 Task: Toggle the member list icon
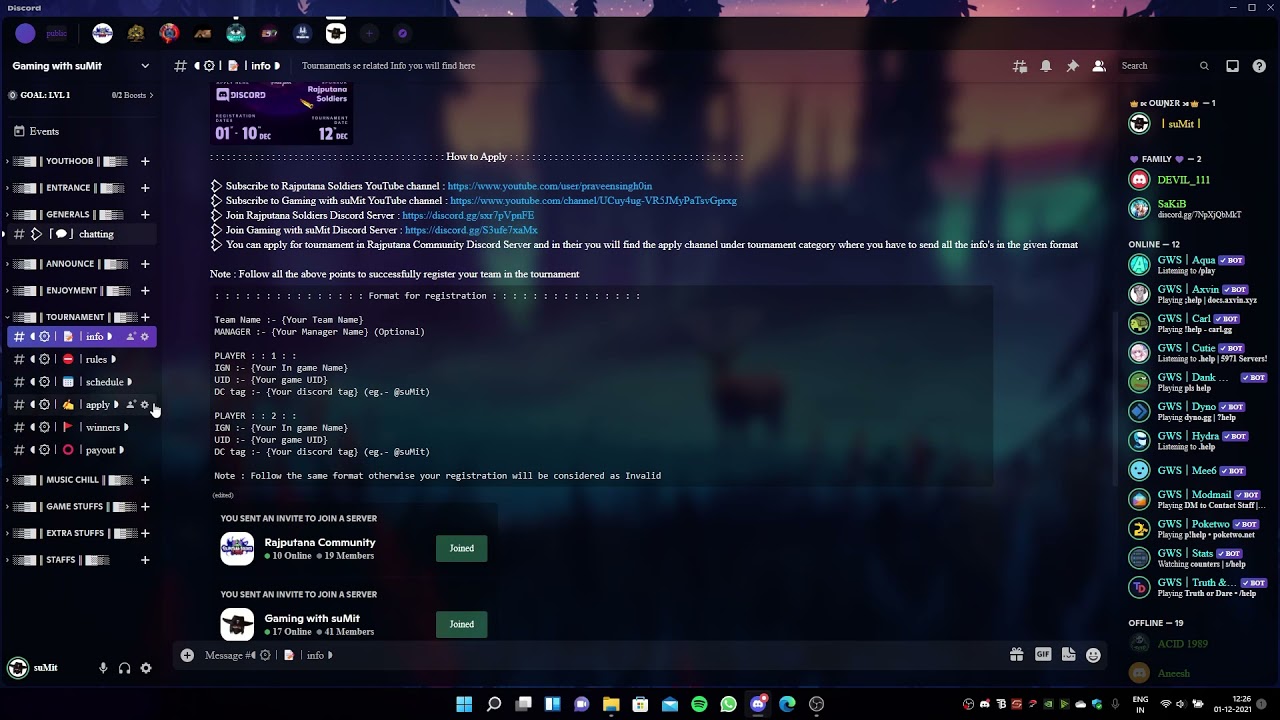[x=1099, y=66]
